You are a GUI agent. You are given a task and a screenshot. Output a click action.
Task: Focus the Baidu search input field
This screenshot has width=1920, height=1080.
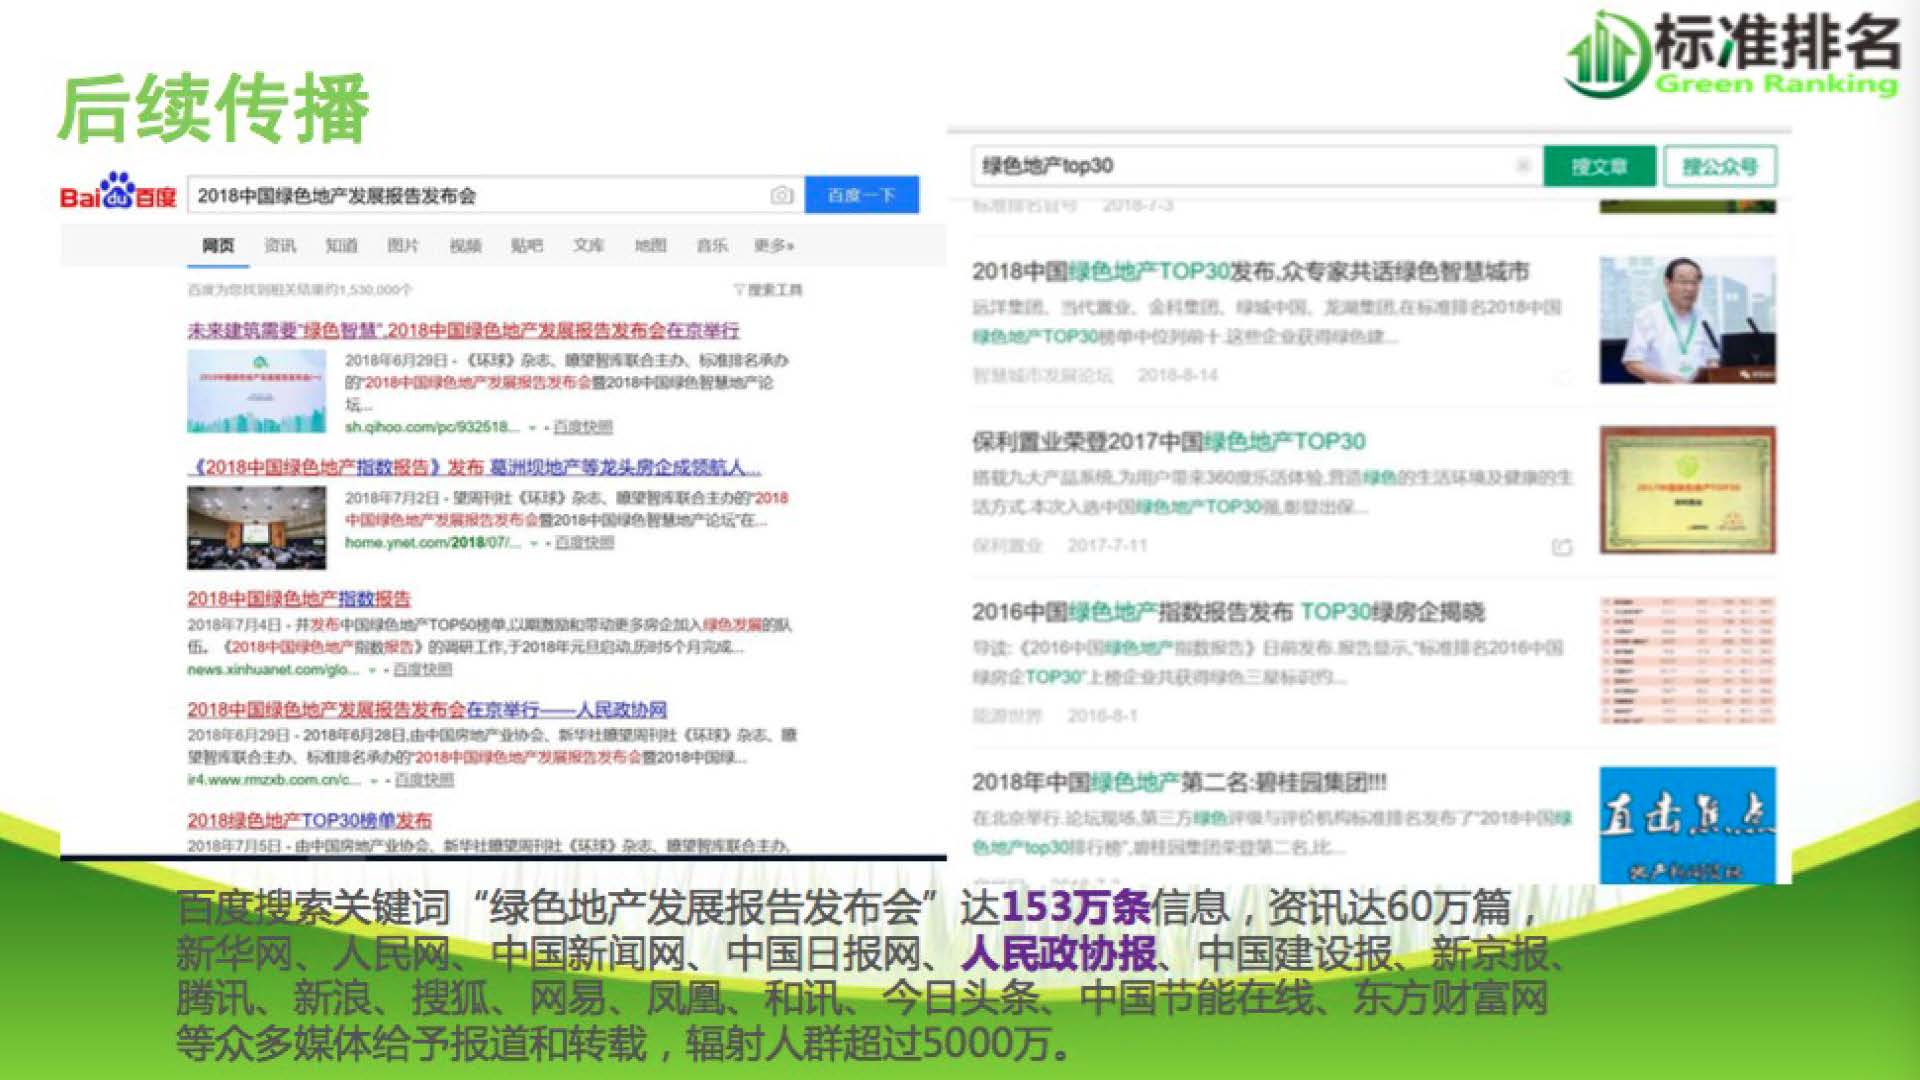tap(495, 195)
